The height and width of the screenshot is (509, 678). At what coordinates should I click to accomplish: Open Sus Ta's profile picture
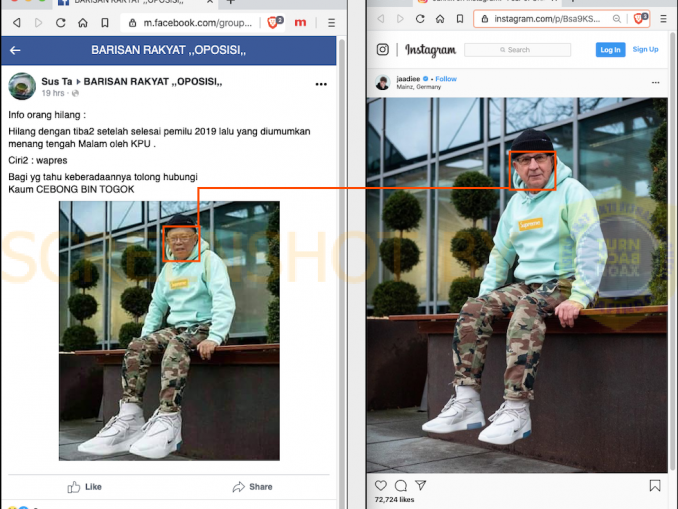click(22, 86)
